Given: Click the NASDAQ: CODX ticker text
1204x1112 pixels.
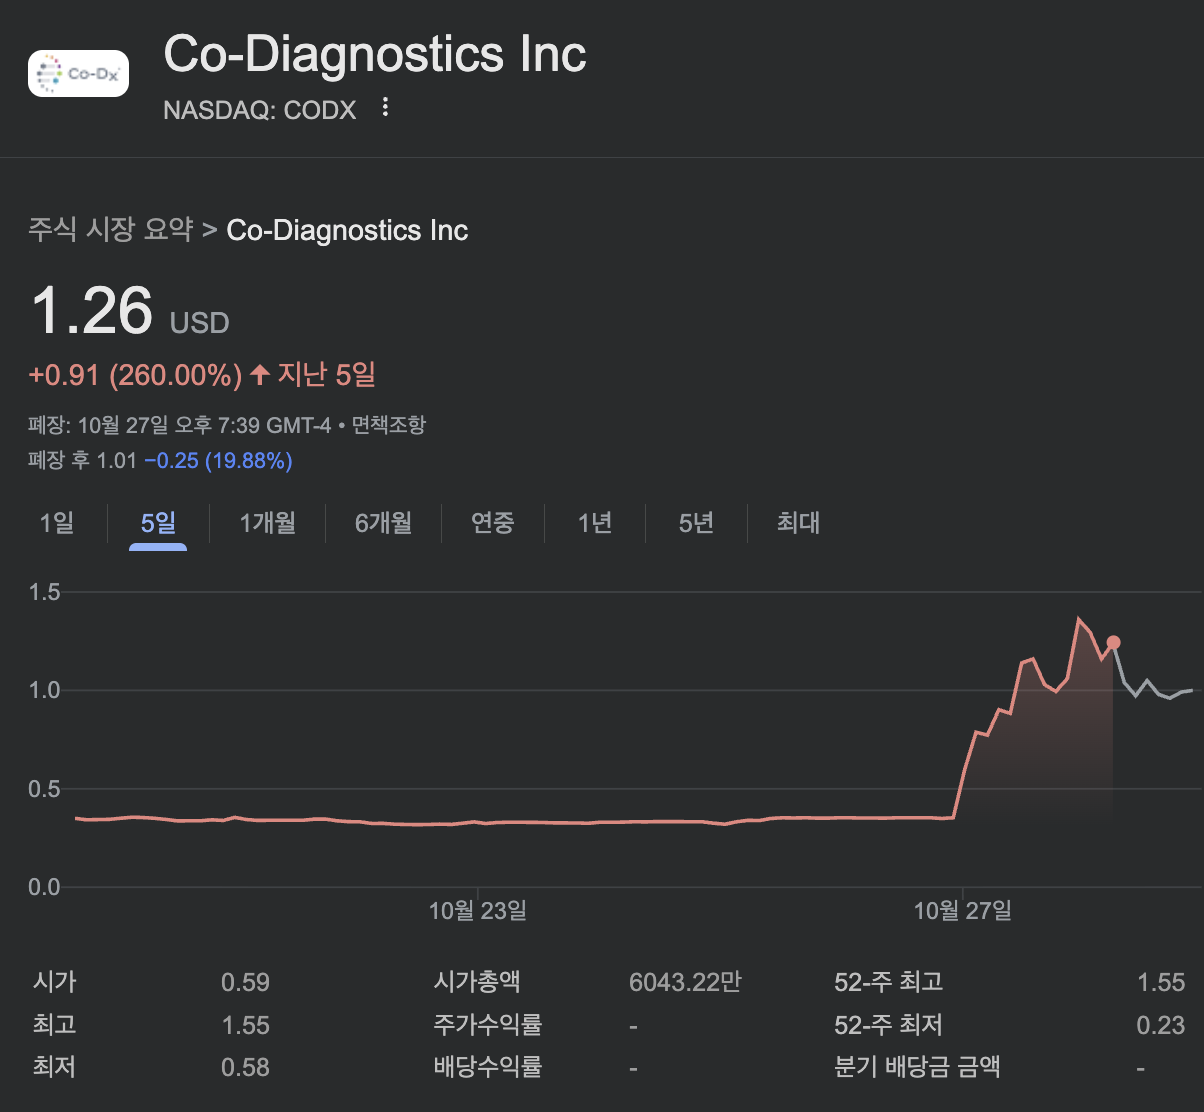Looking at the screenshot, I should tap(260, 110).
